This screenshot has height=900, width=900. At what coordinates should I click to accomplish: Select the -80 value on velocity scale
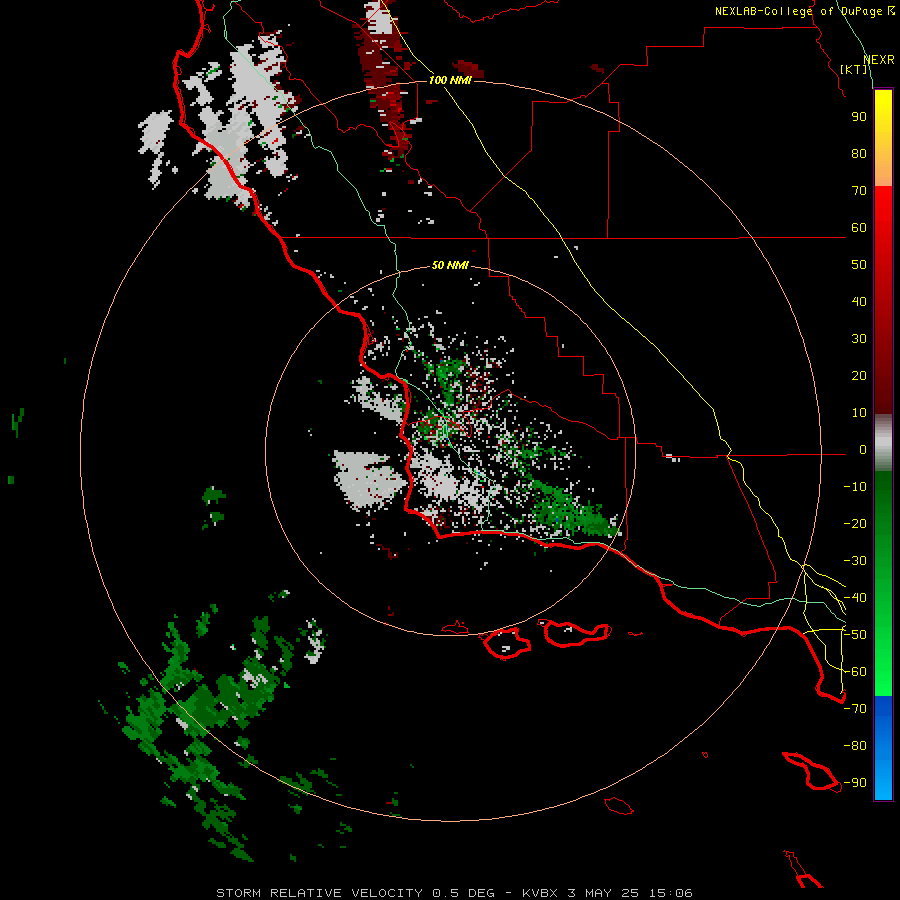855,746
